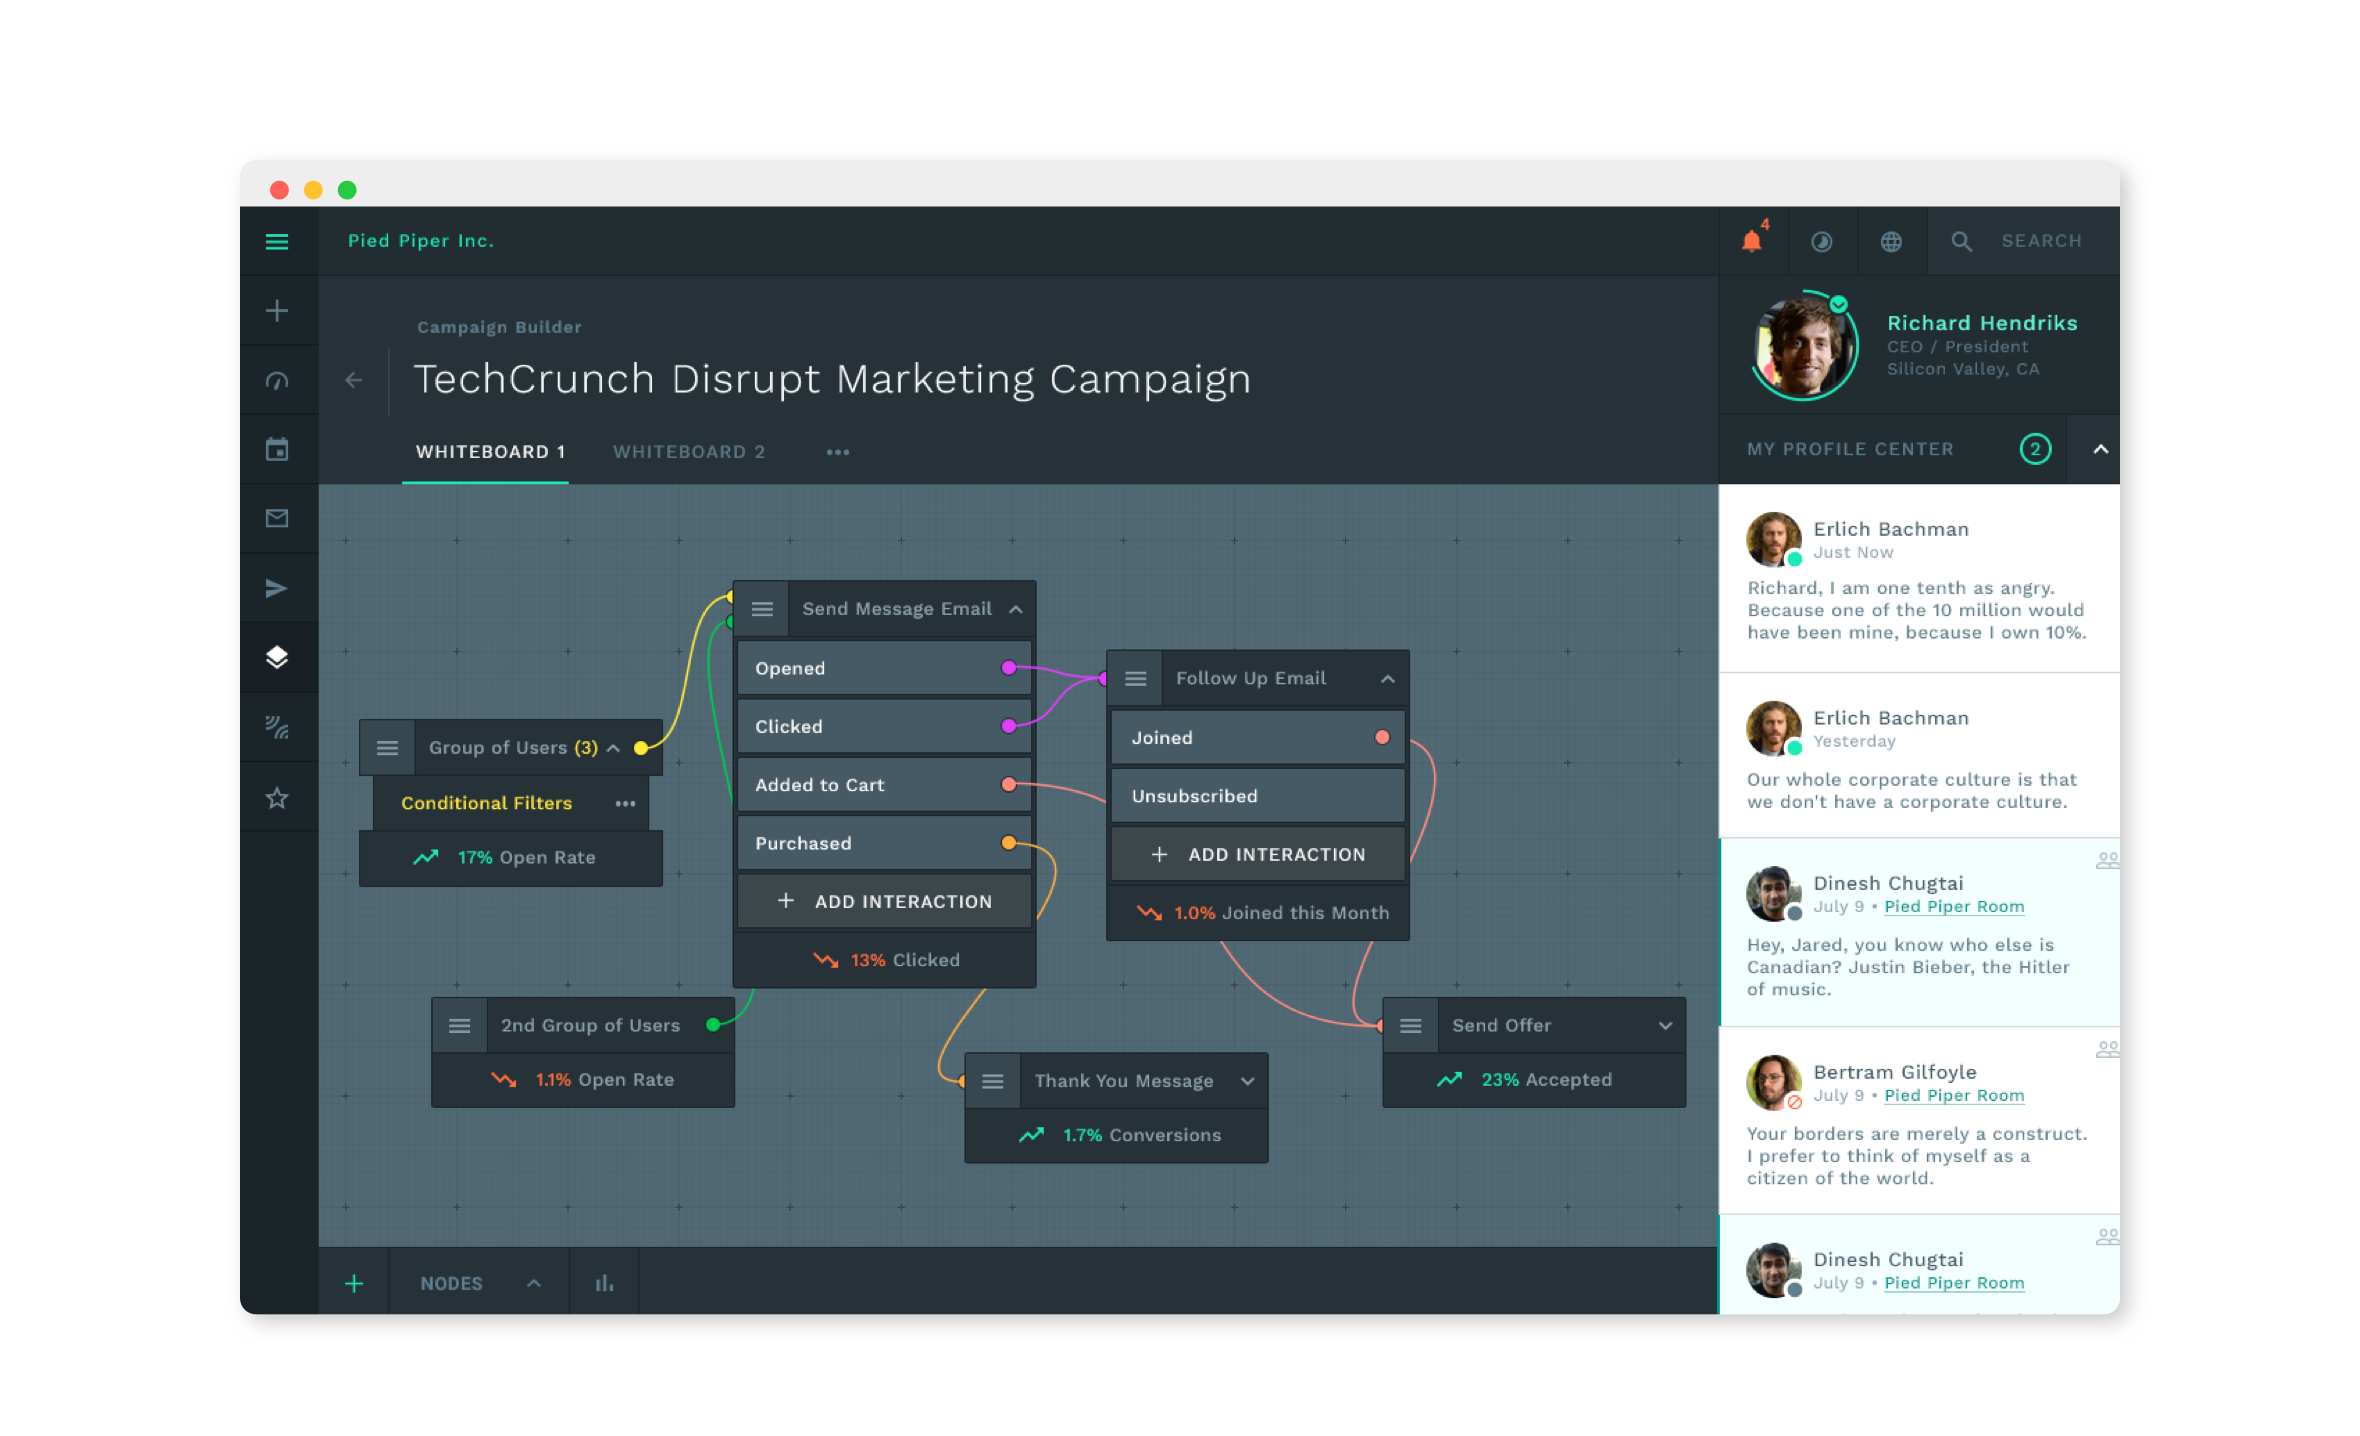Click the Added to Cart connector dot
Image resolution: width=2360 pixels, height=1436 pixels.
pyautogui.click(x=1009, y=785)
